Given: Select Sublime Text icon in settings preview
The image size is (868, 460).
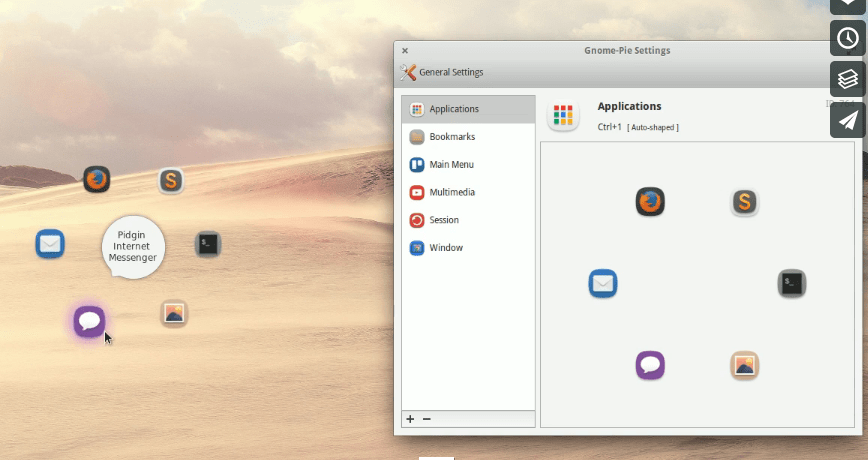Looking at the screenshot, I should click(x=745, y=201).
